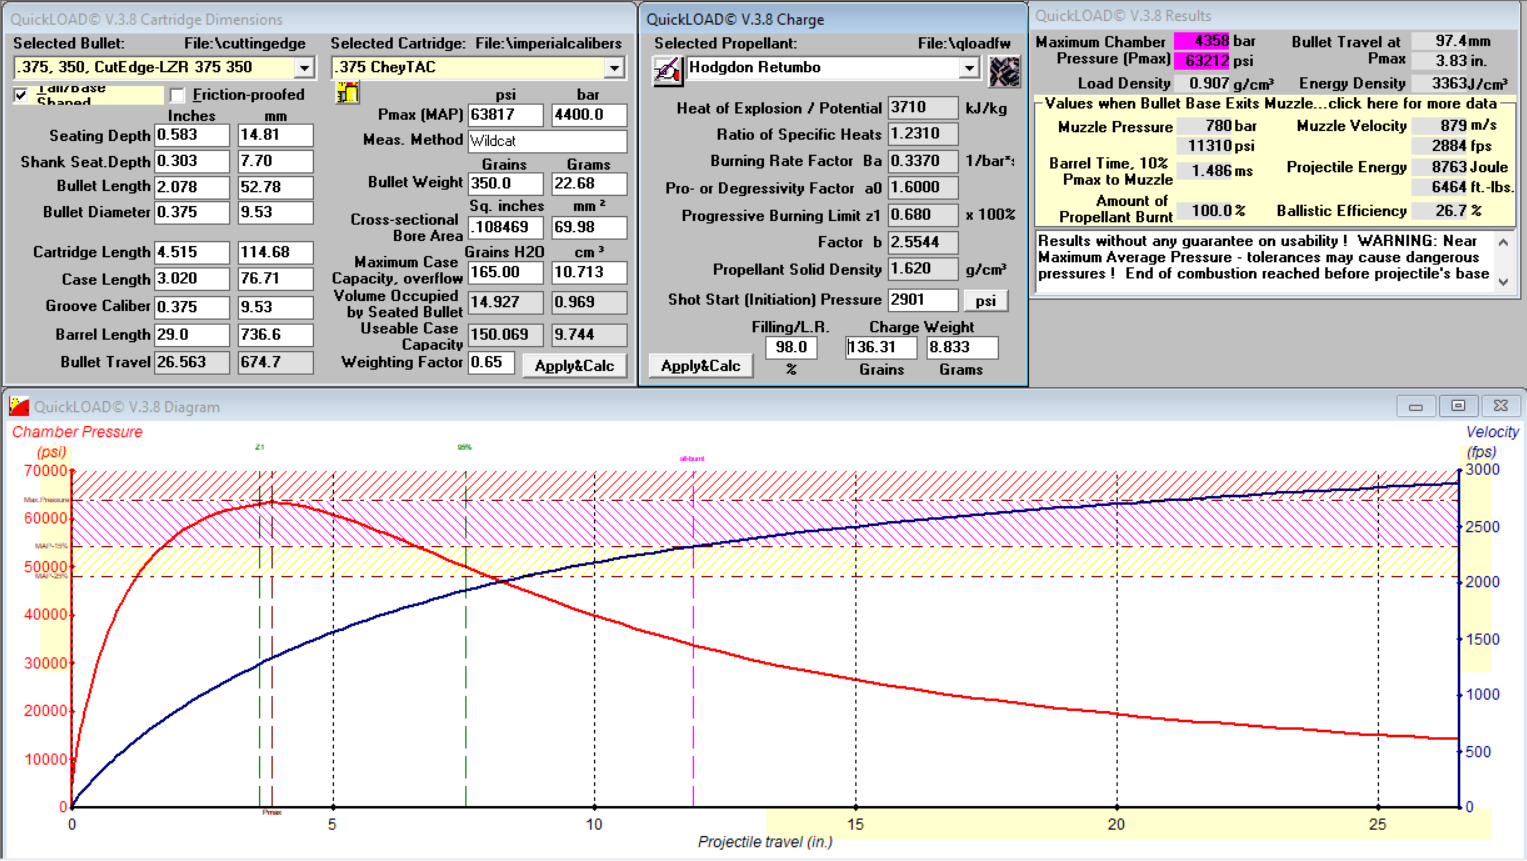
Task: Click the psi unit button for Shot Start Pressure
Action: [x=986, y=300]
